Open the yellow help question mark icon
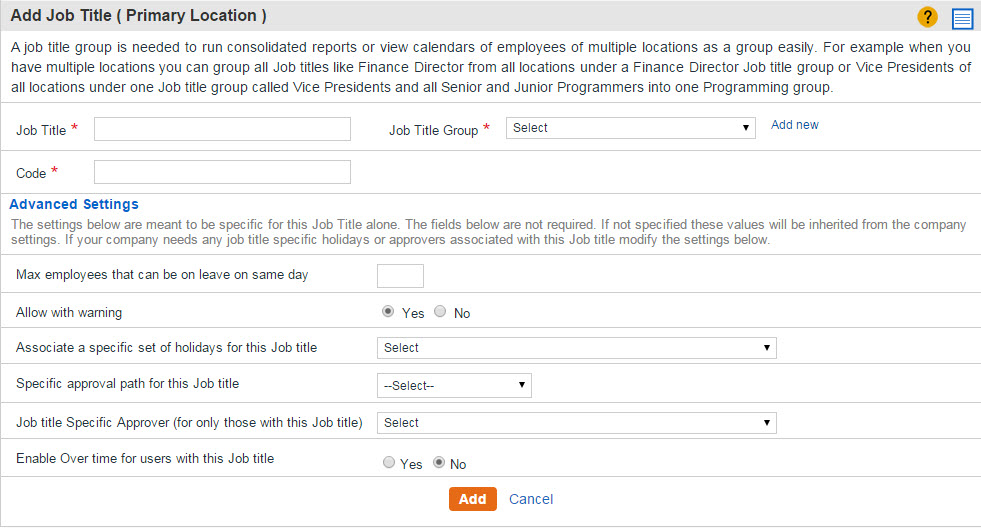The height and width of the screenshot is (528, 981). [x=927, y=17]
